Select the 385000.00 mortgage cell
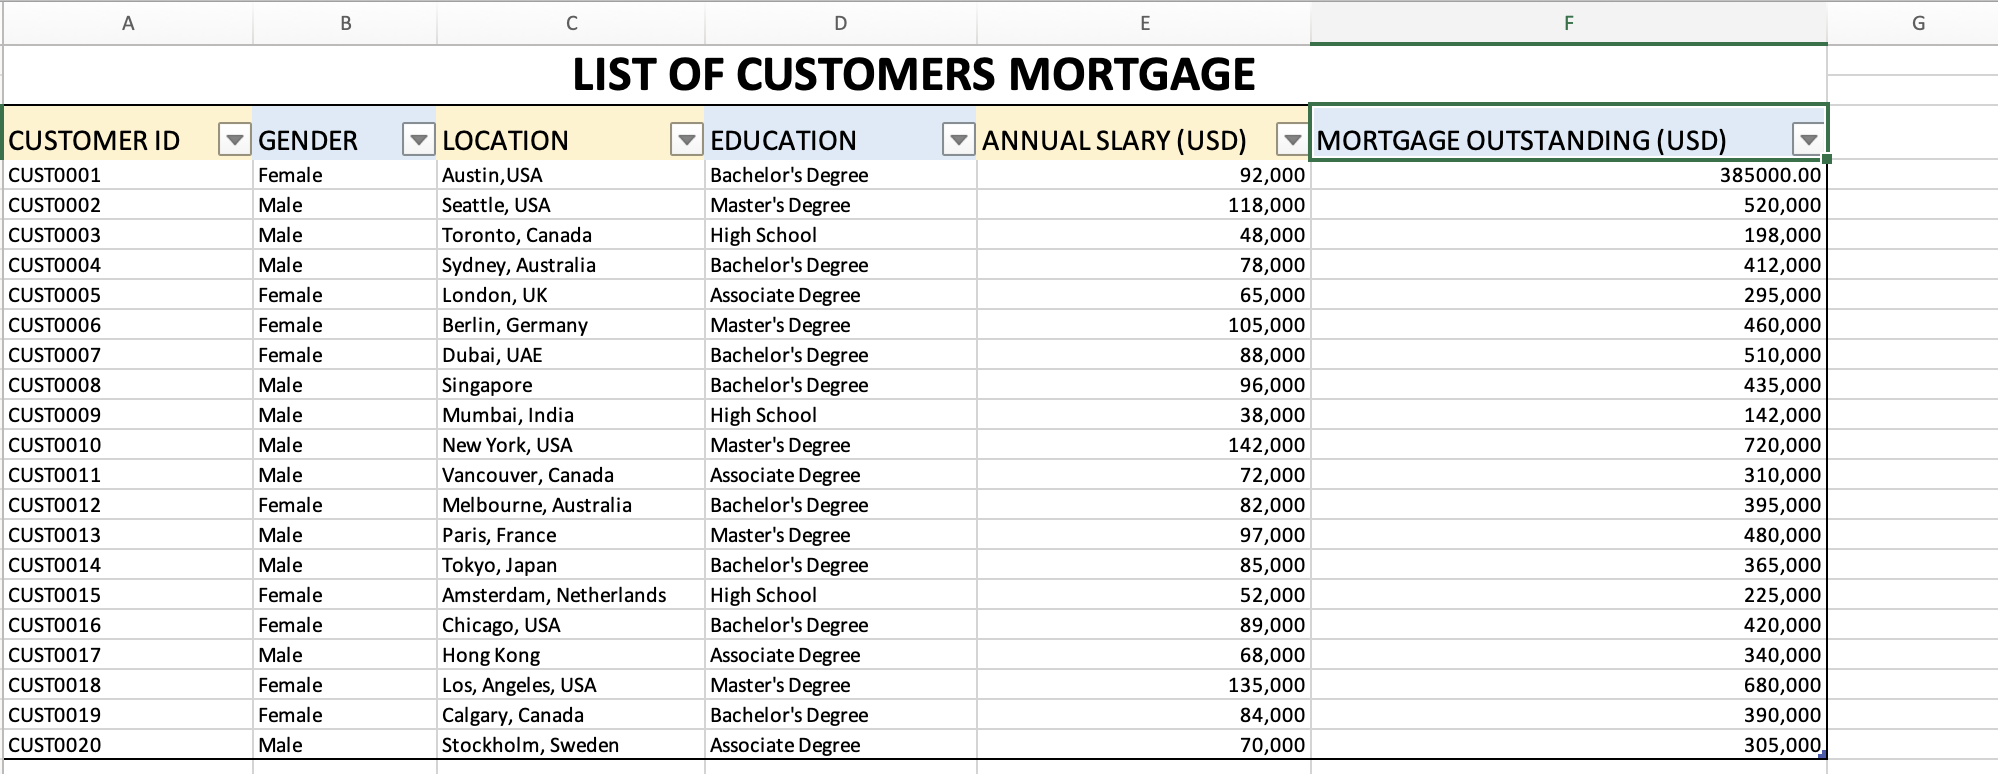 pyautogui.click(x=1770, y=175)
